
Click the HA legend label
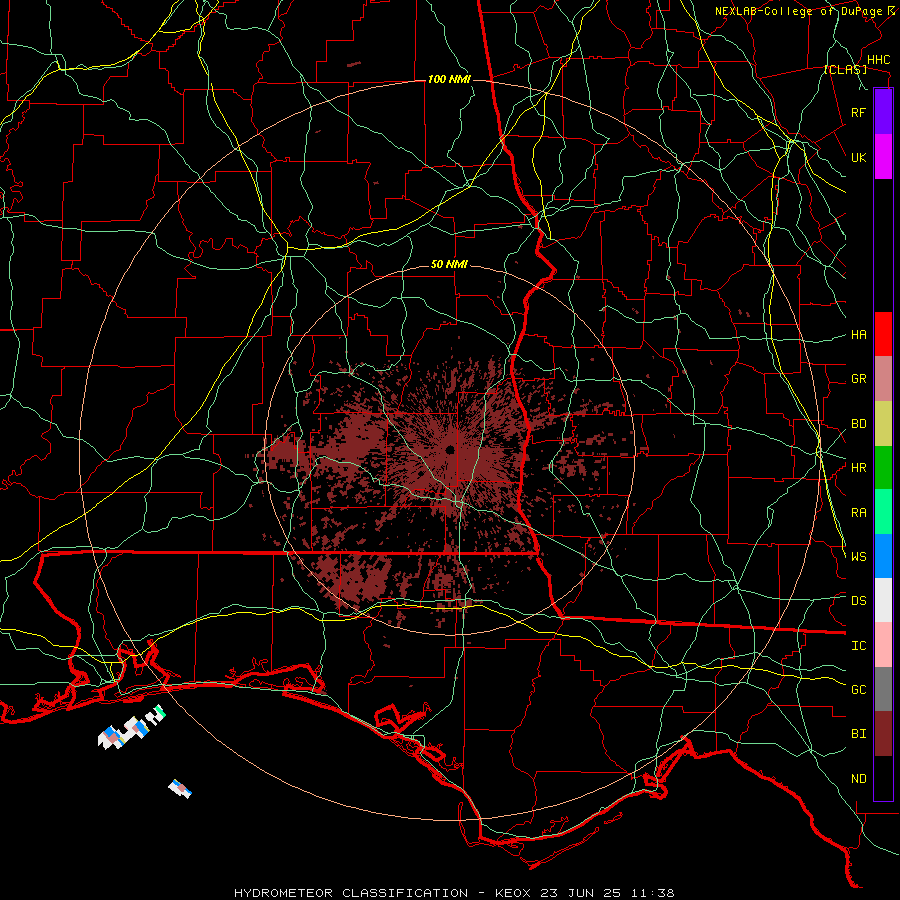pyautogui.click(x=858, y=335)
